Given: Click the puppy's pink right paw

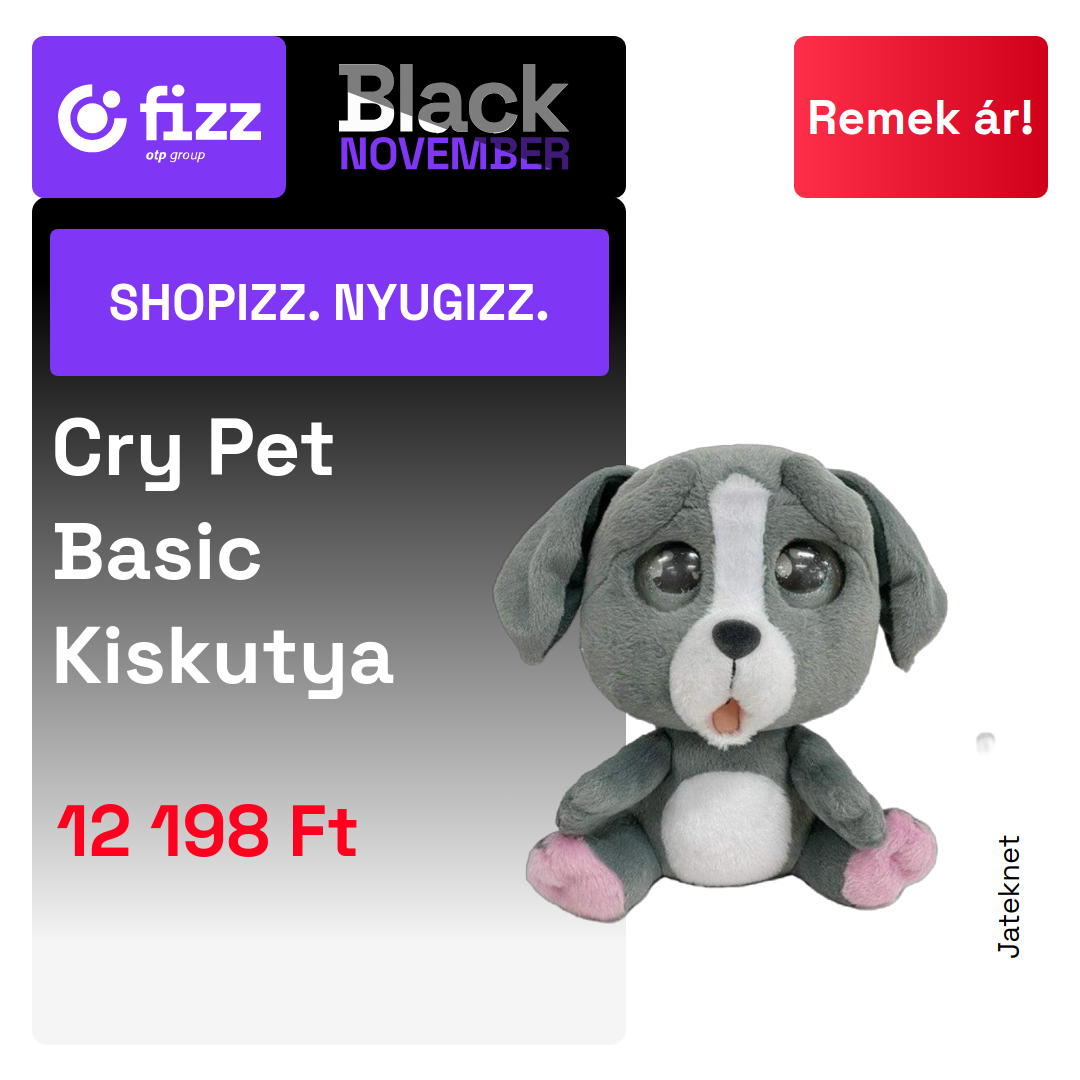Looking at the screenshot, I should pyautogui.click(x=891, y=858).
